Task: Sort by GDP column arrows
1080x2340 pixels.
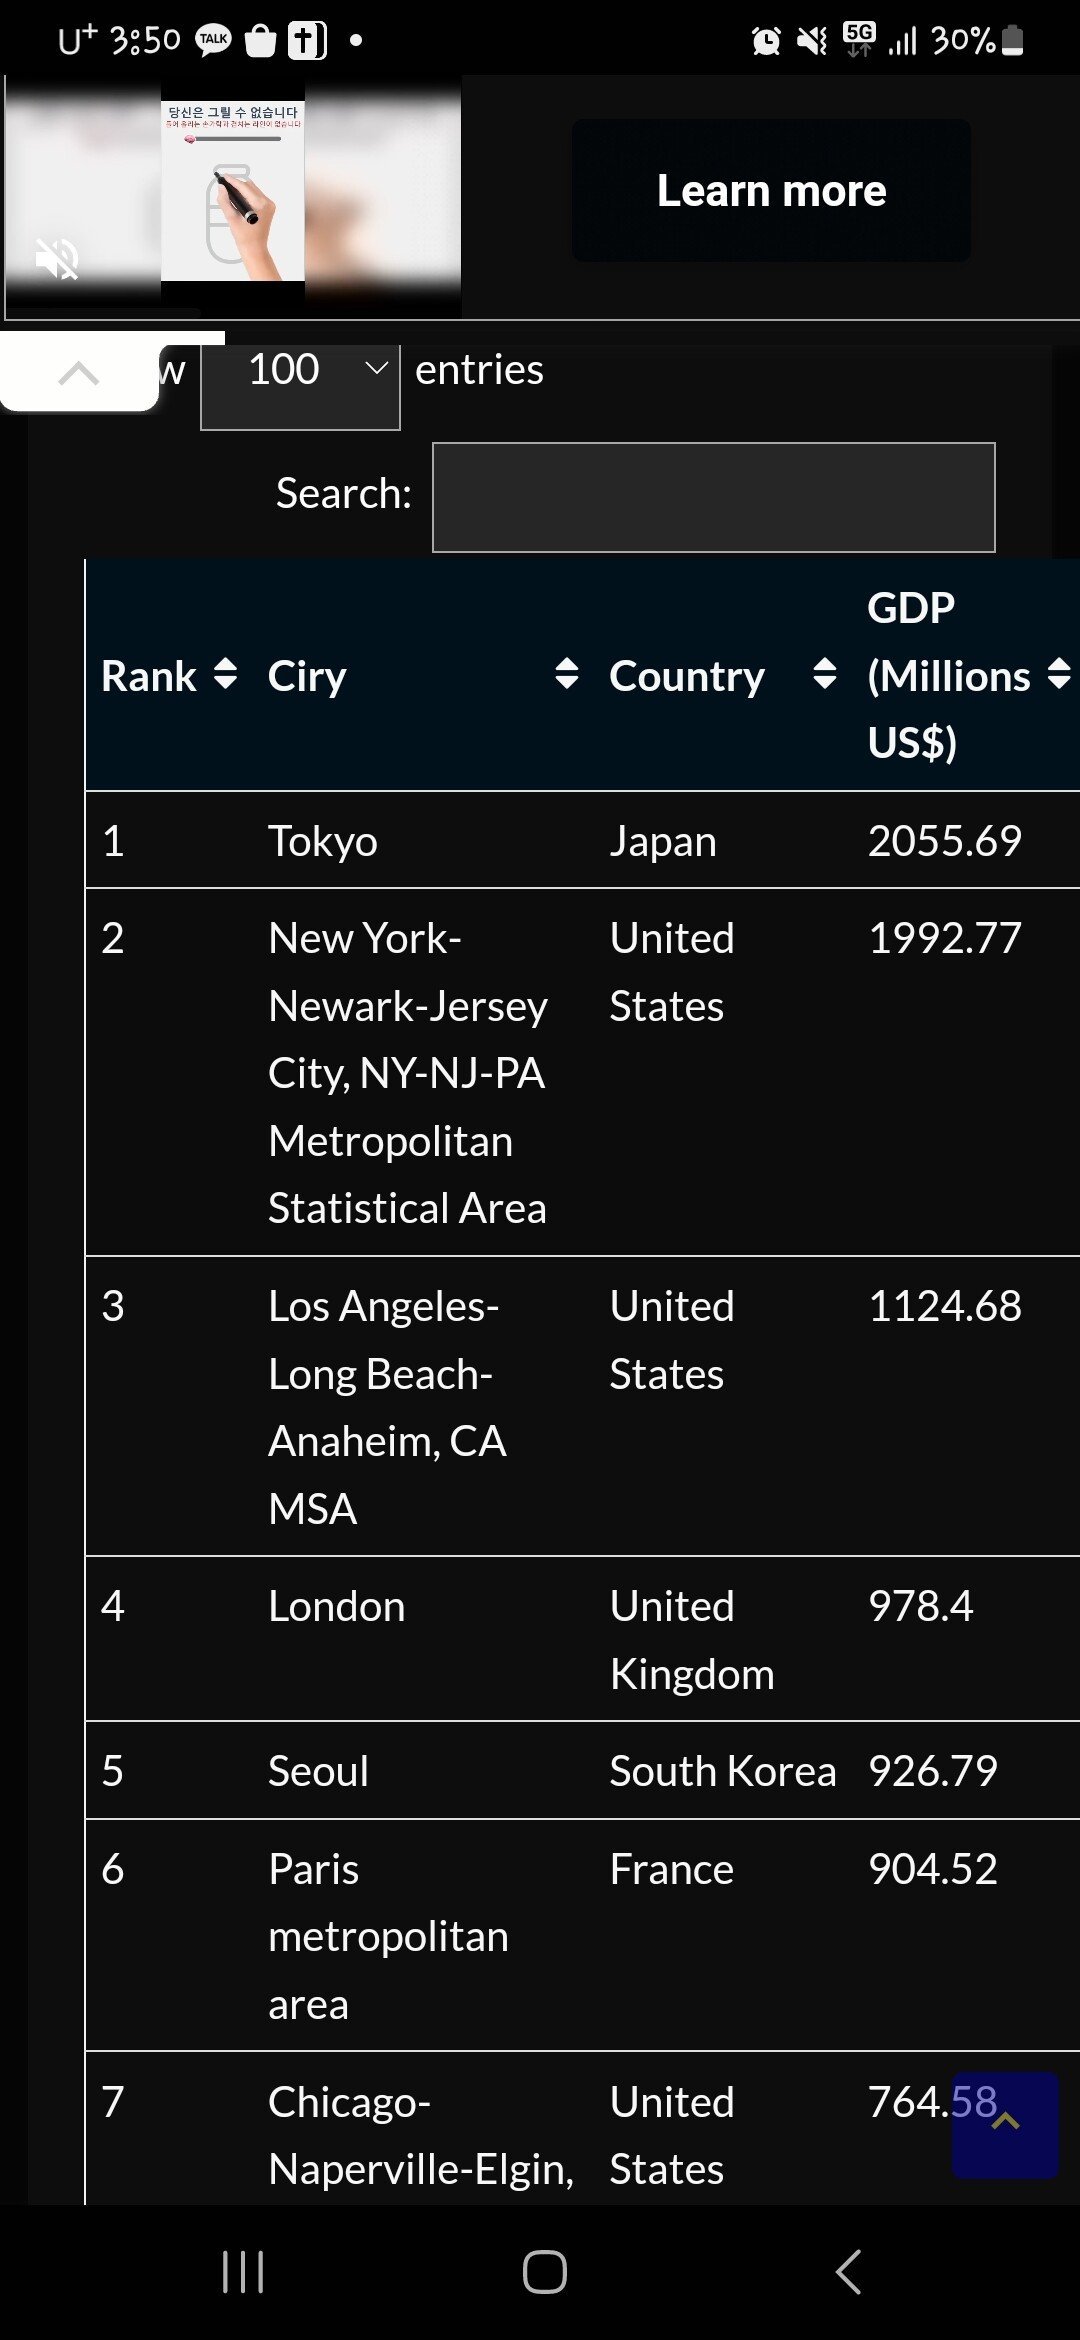Action: pyautogui.click(x=1059, y=674)
